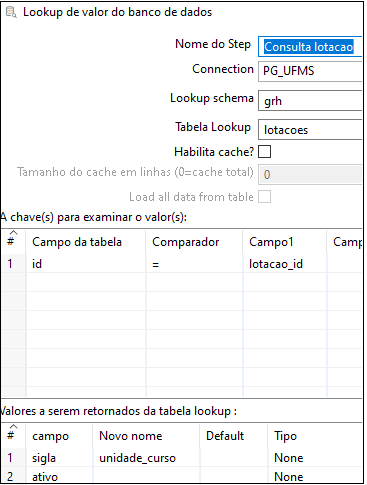Viewport: 367px width, 485px height.
Task: Select the id cell in keys table
Action: click(86, 264)
